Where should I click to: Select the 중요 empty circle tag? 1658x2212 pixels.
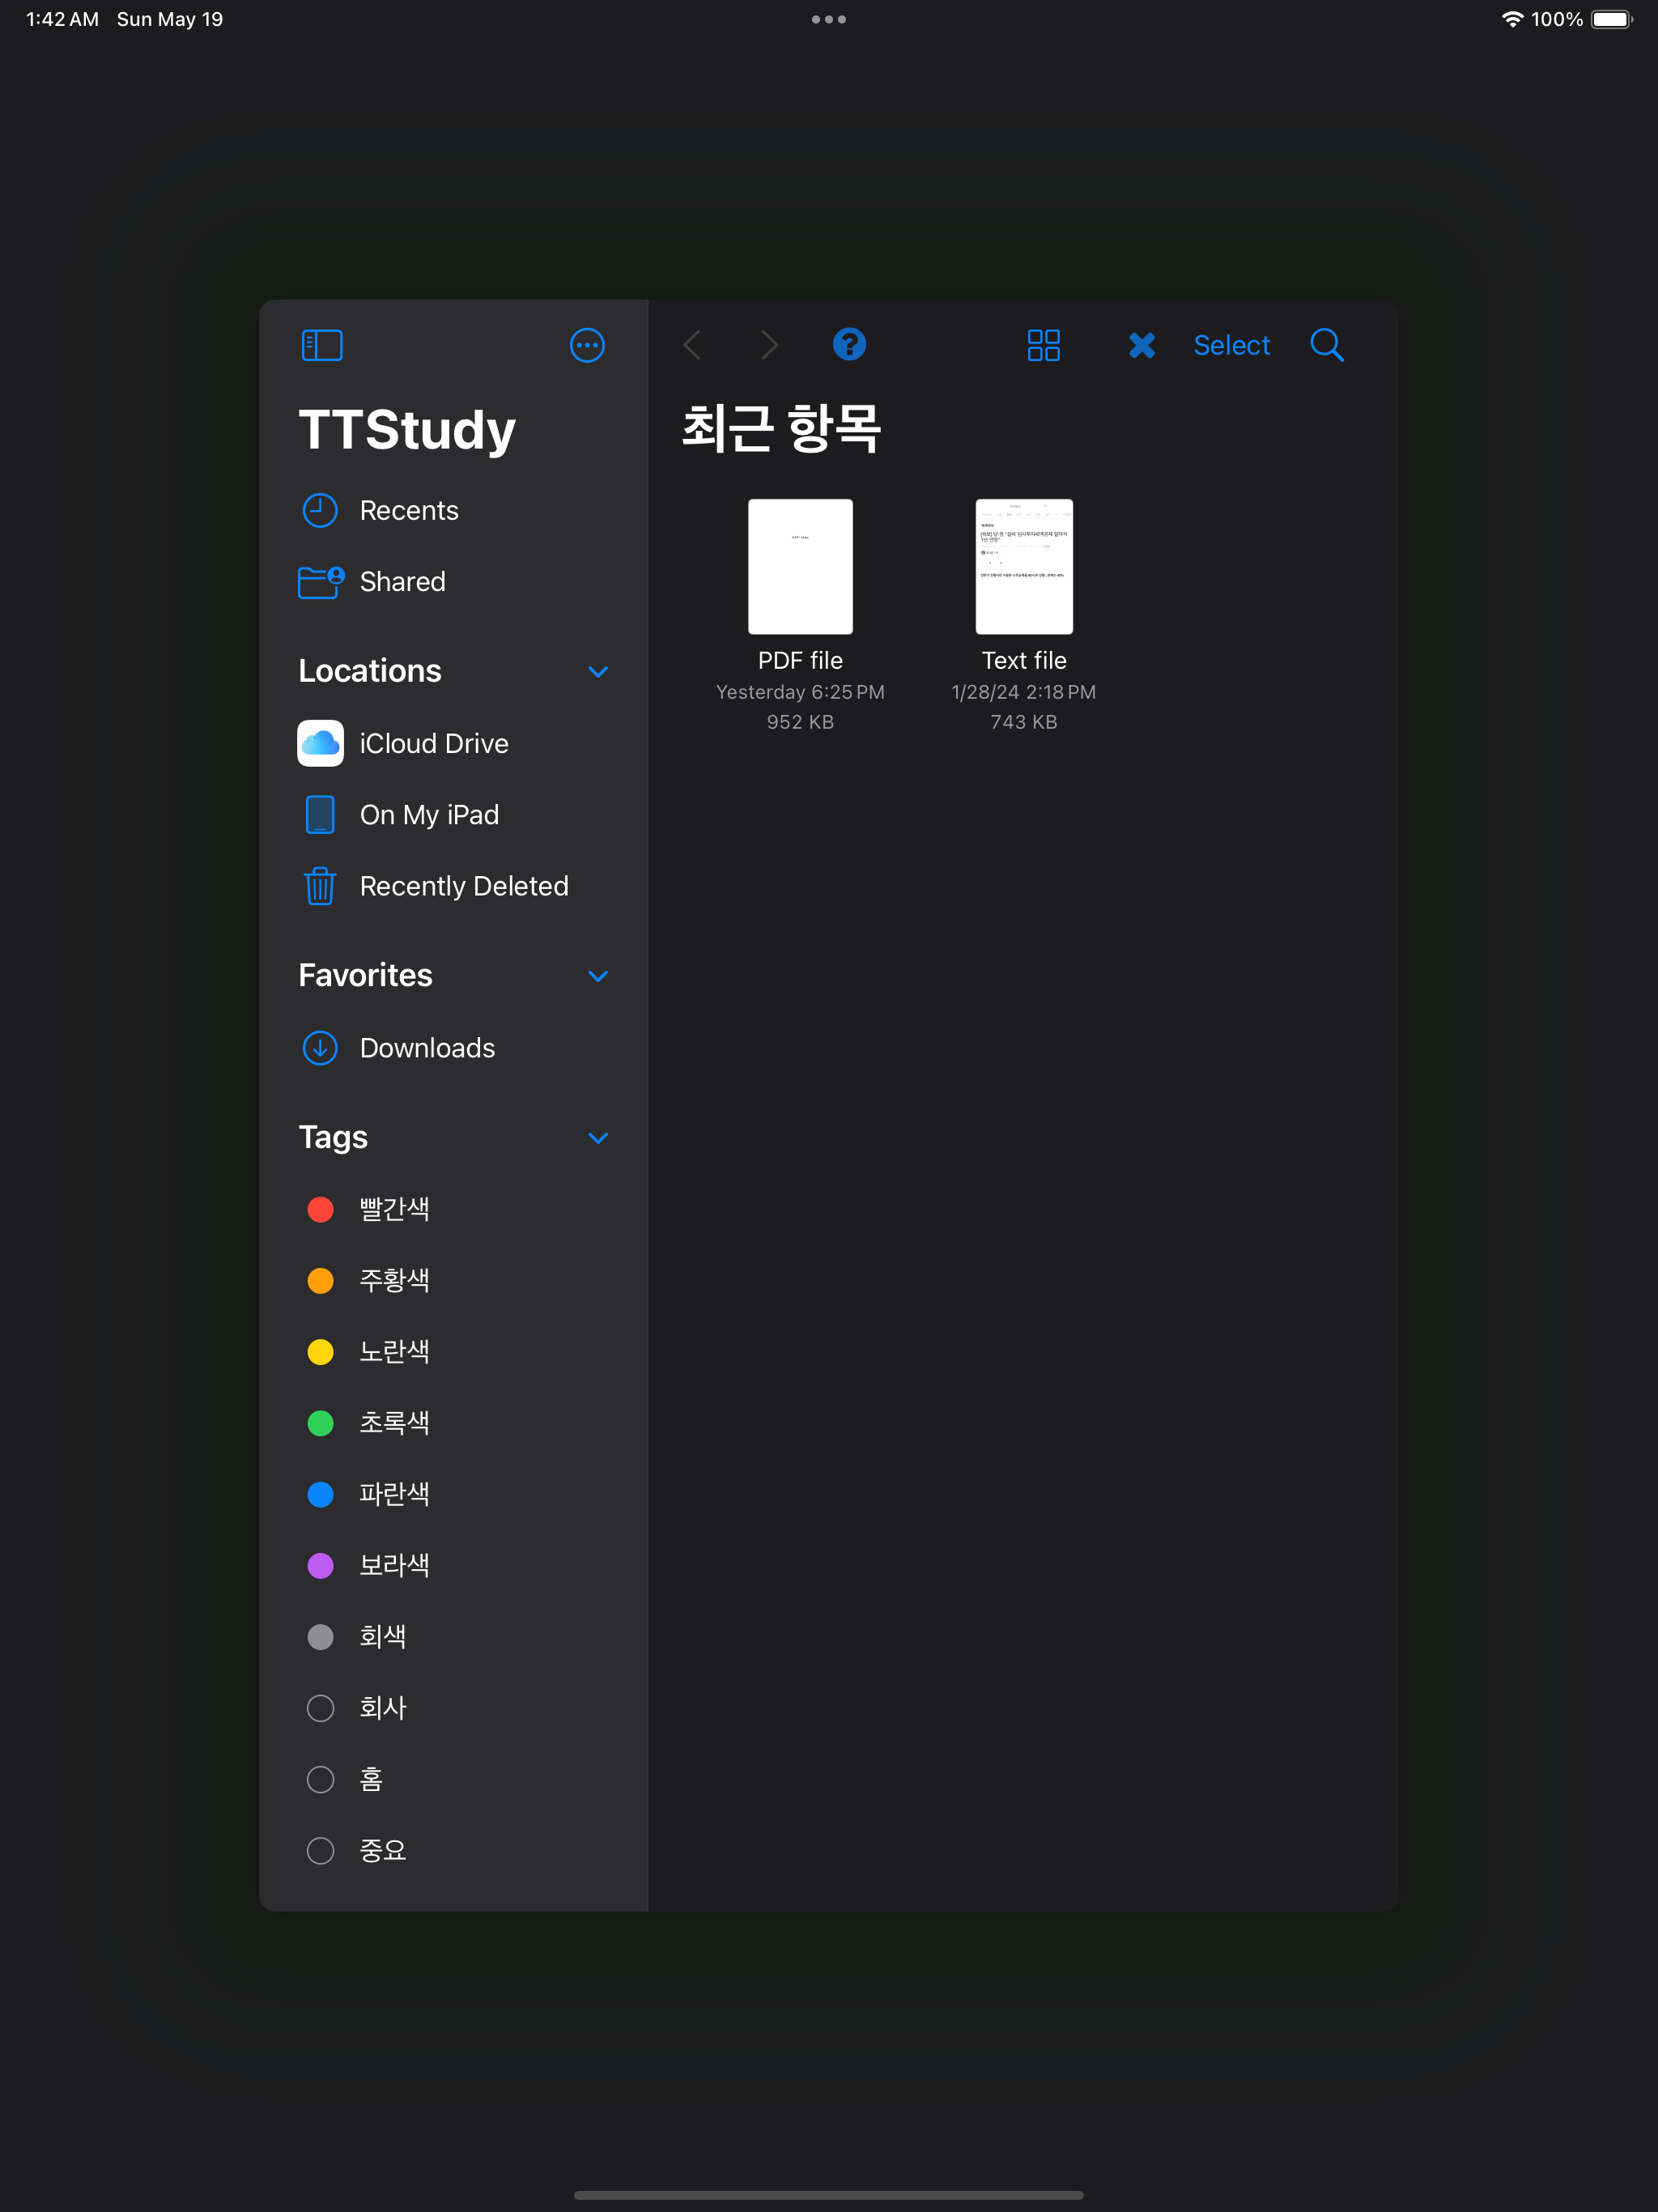click(x=320, y=1850)
